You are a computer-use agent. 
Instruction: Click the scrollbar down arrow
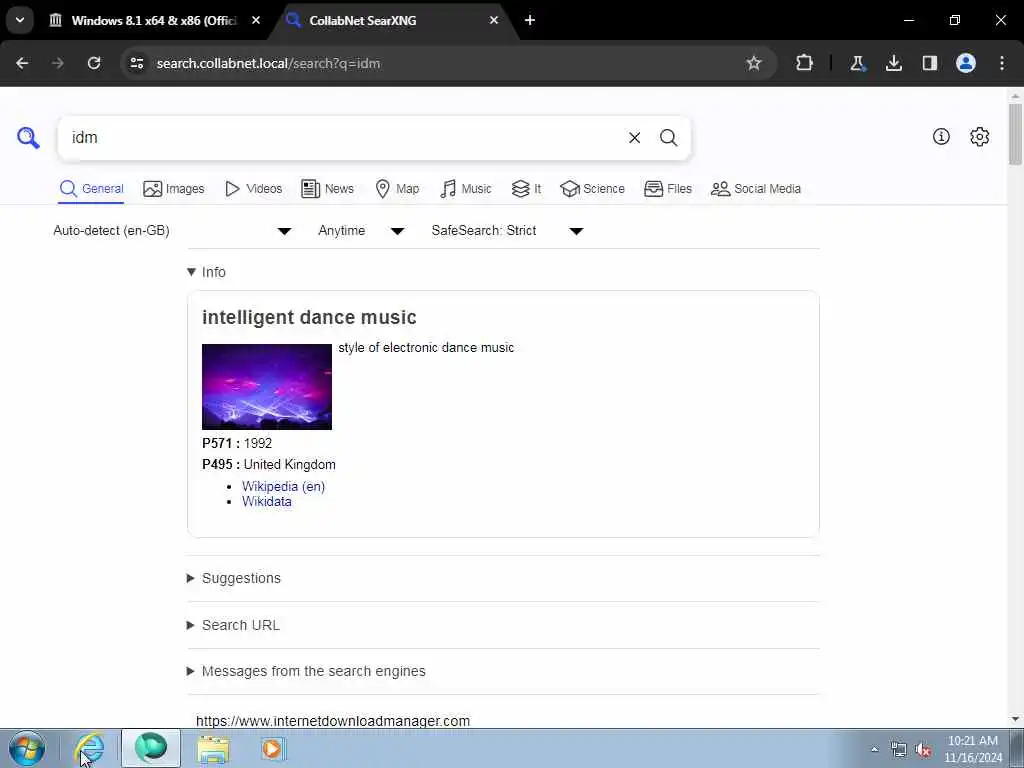(1015, 719)
